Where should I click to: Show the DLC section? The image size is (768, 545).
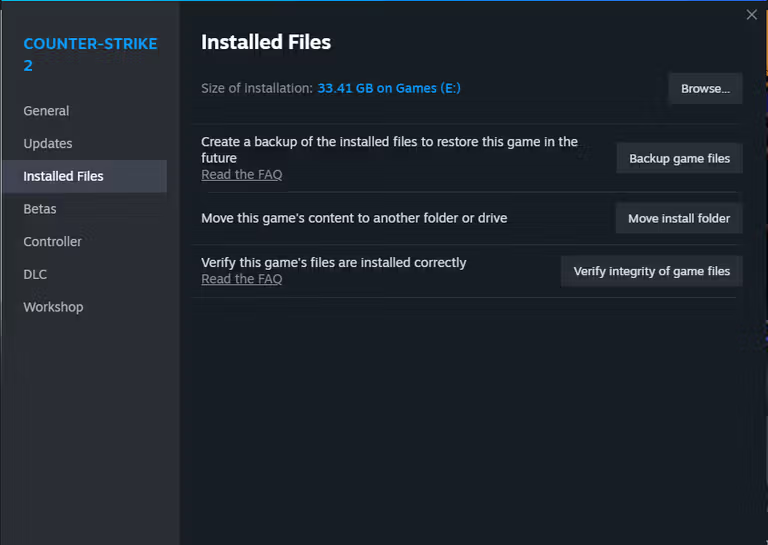coord(35,274)
